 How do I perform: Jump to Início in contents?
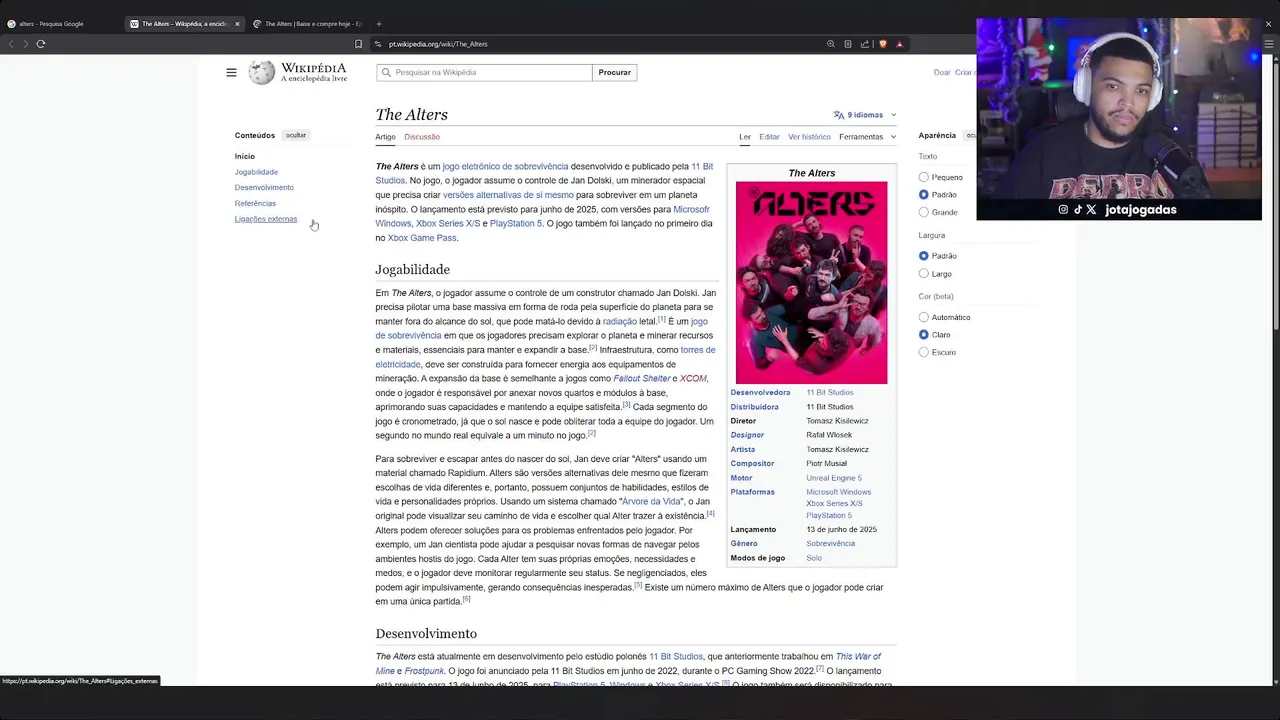[x=245, y=157]
